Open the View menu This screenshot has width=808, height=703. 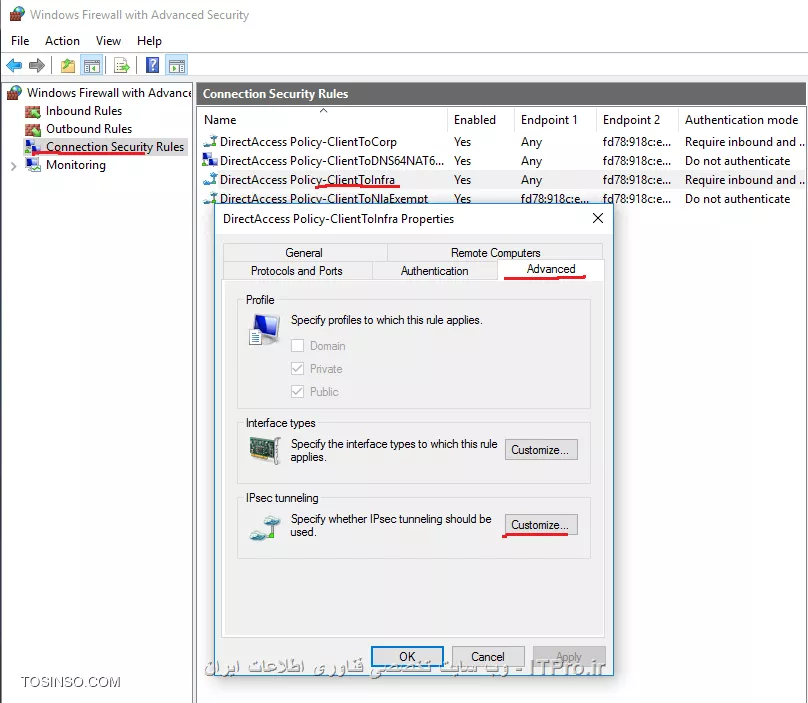click(x=108, y=41)
